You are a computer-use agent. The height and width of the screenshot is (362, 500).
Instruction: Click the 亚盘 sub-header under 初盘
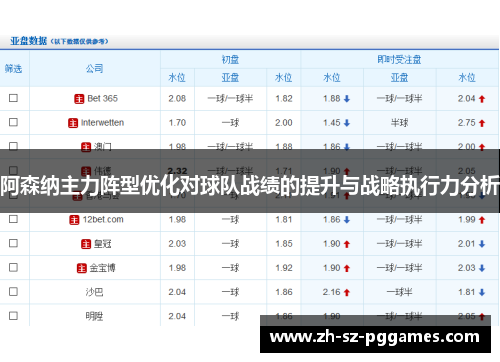(230, 78)
